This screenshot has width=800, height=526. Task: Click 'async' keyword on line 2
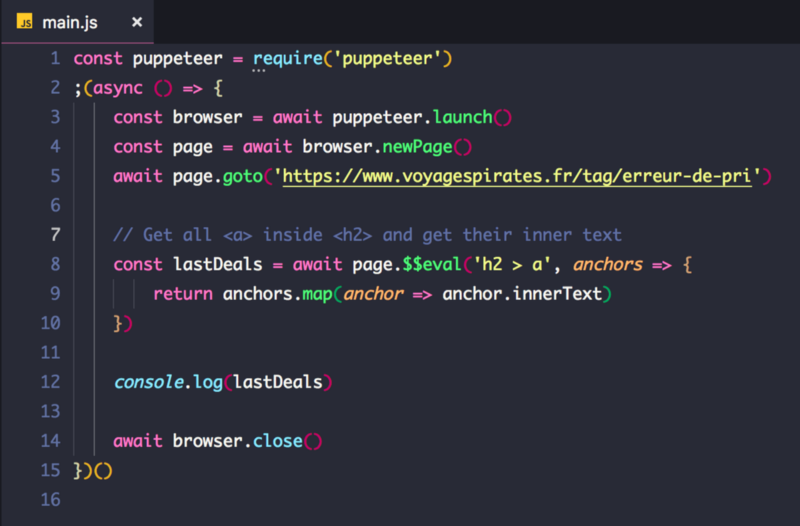tap(118, 88)
